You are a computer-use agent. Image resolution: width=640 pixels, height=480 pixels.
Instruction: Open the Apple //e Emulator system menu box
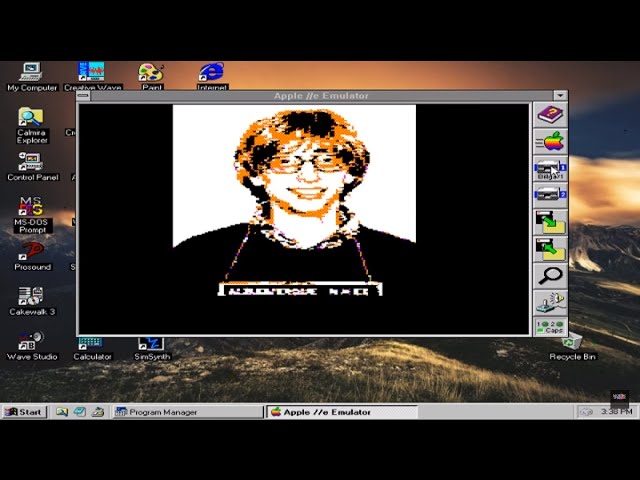click(83, 96)
